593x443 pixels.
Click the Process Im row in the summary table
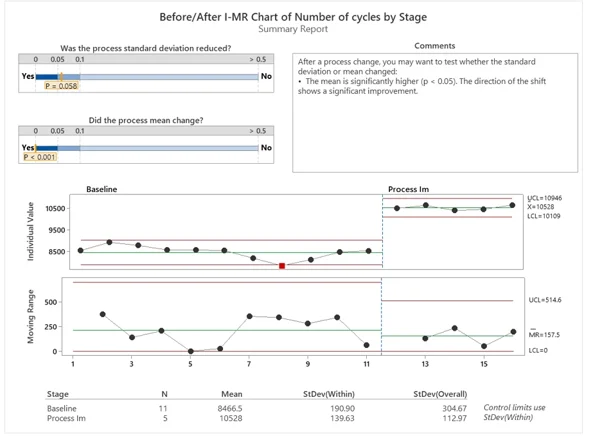[x=256, y=418]
